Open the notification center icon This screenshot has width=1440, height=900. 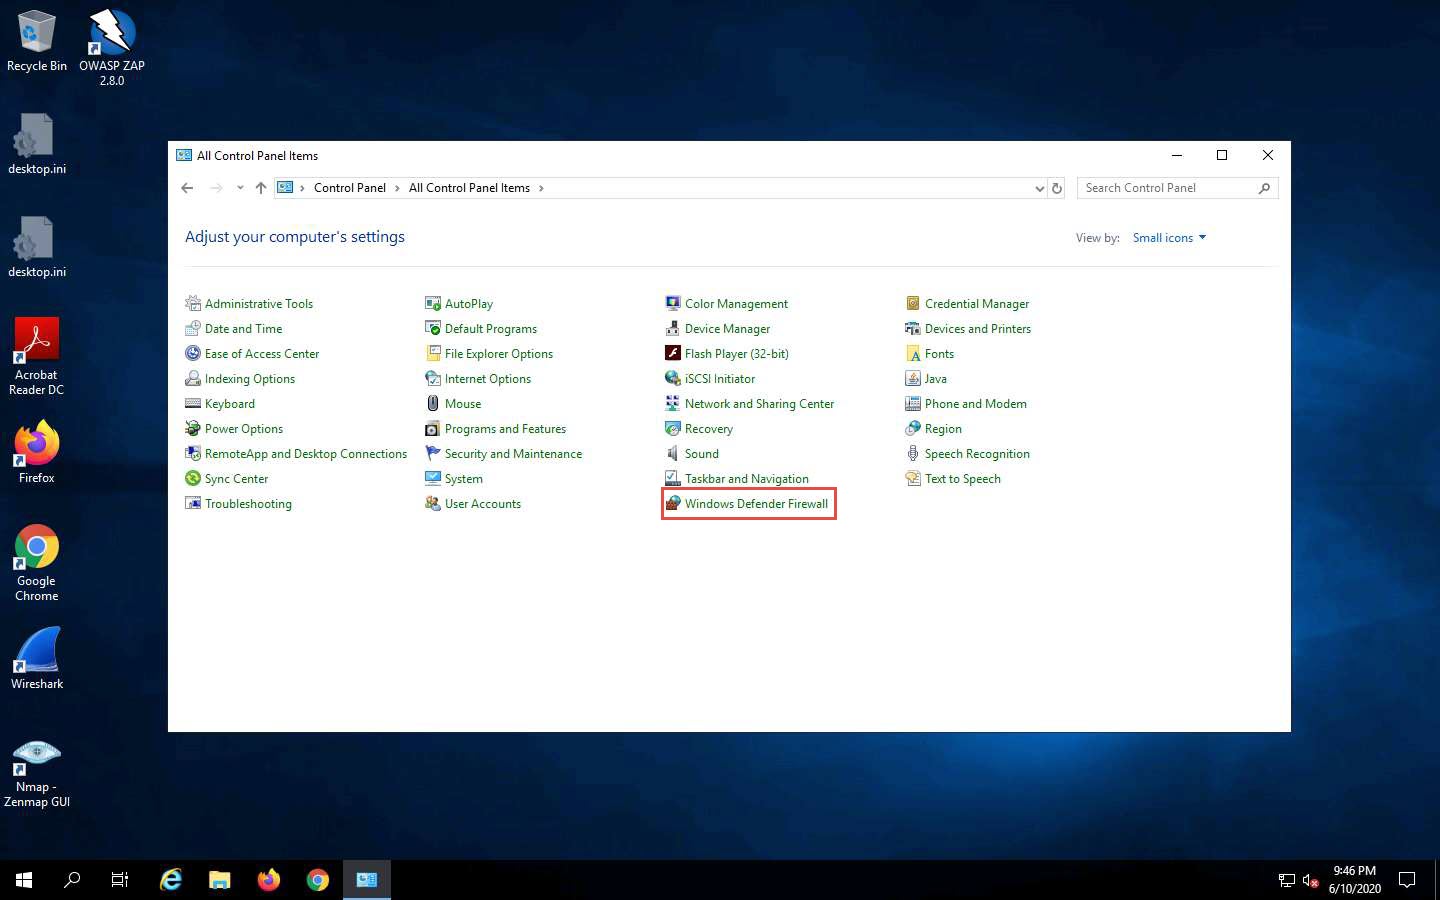click(x=1407, y=880)
